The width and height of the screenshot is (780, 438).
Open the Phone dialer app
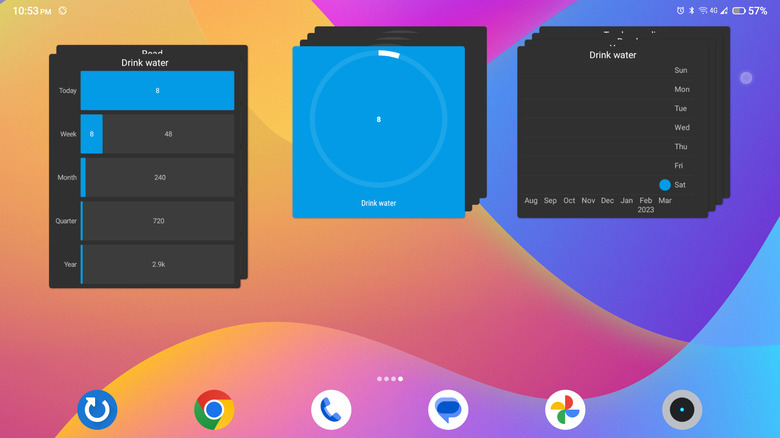click(x=331, y=410)
